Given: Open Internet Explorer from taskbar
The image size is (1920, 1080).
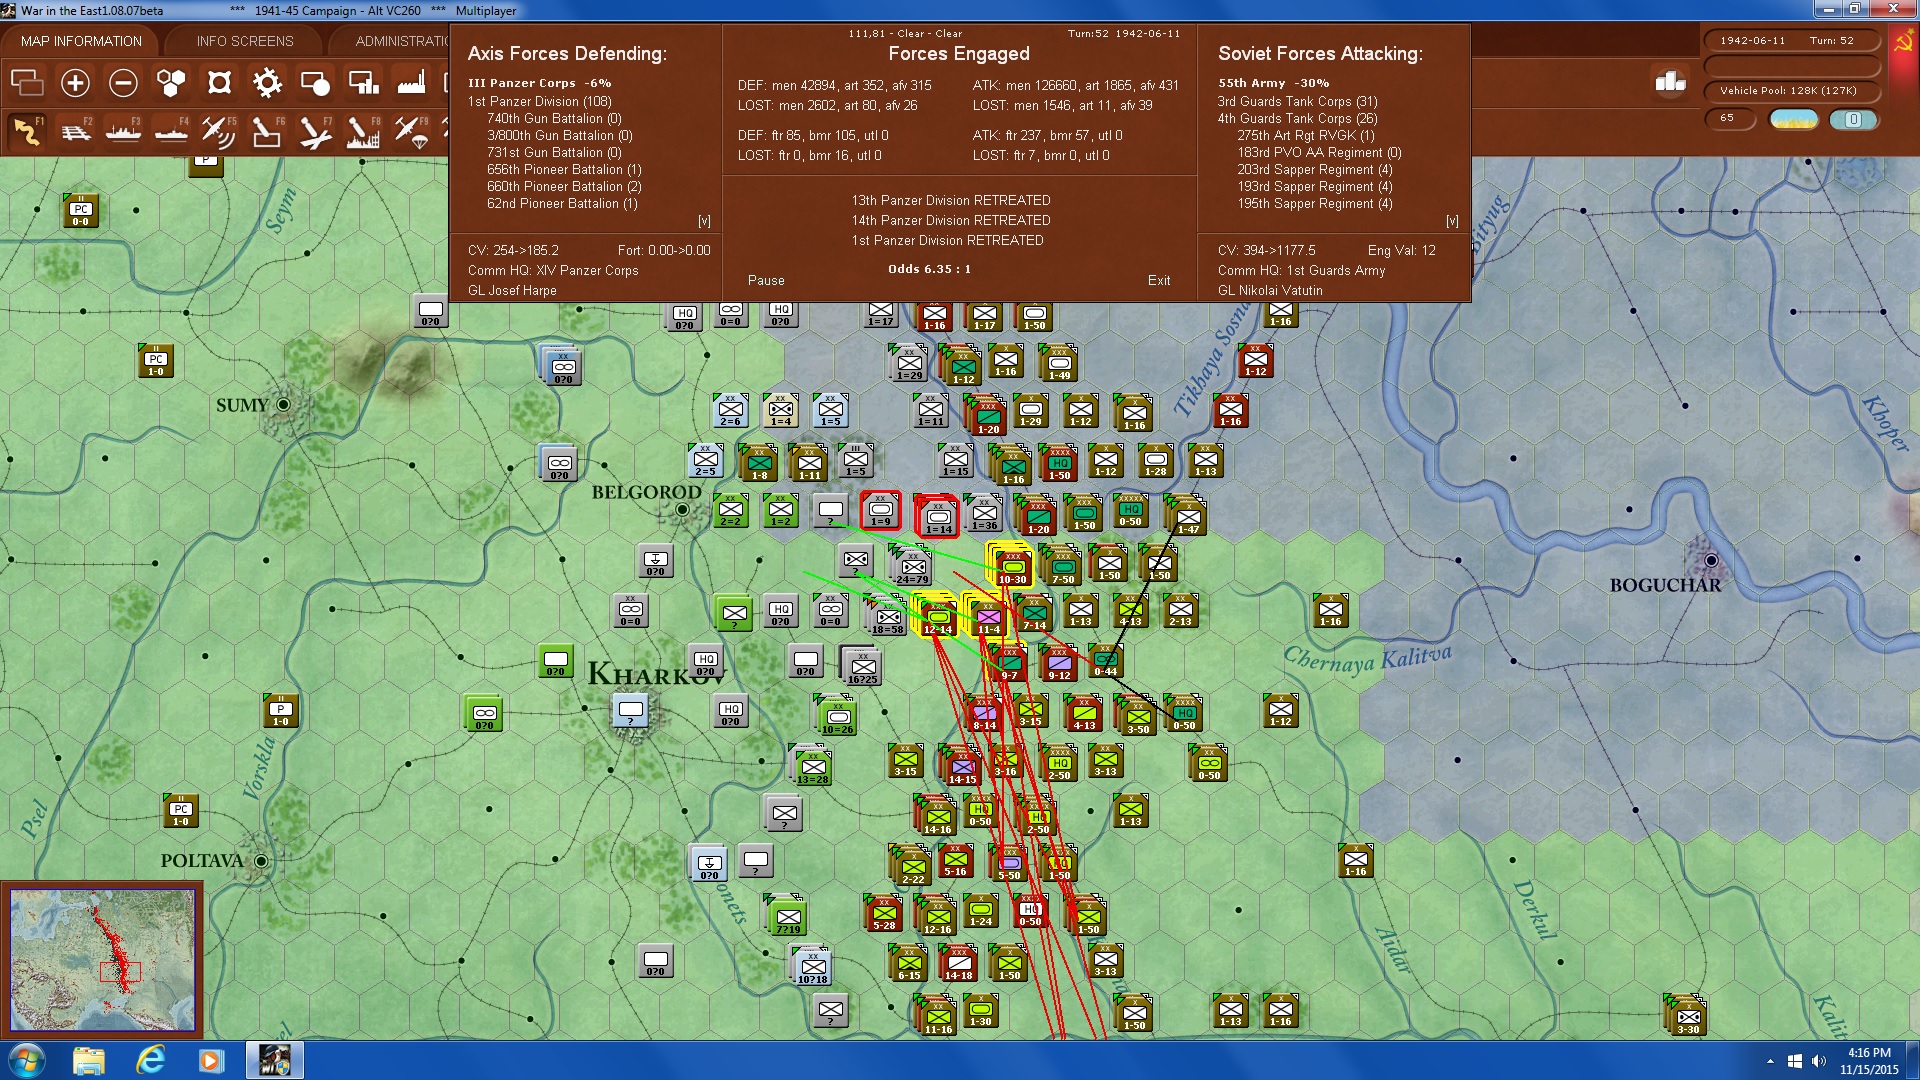Looking at the screenshot, I should (150, 1060).
